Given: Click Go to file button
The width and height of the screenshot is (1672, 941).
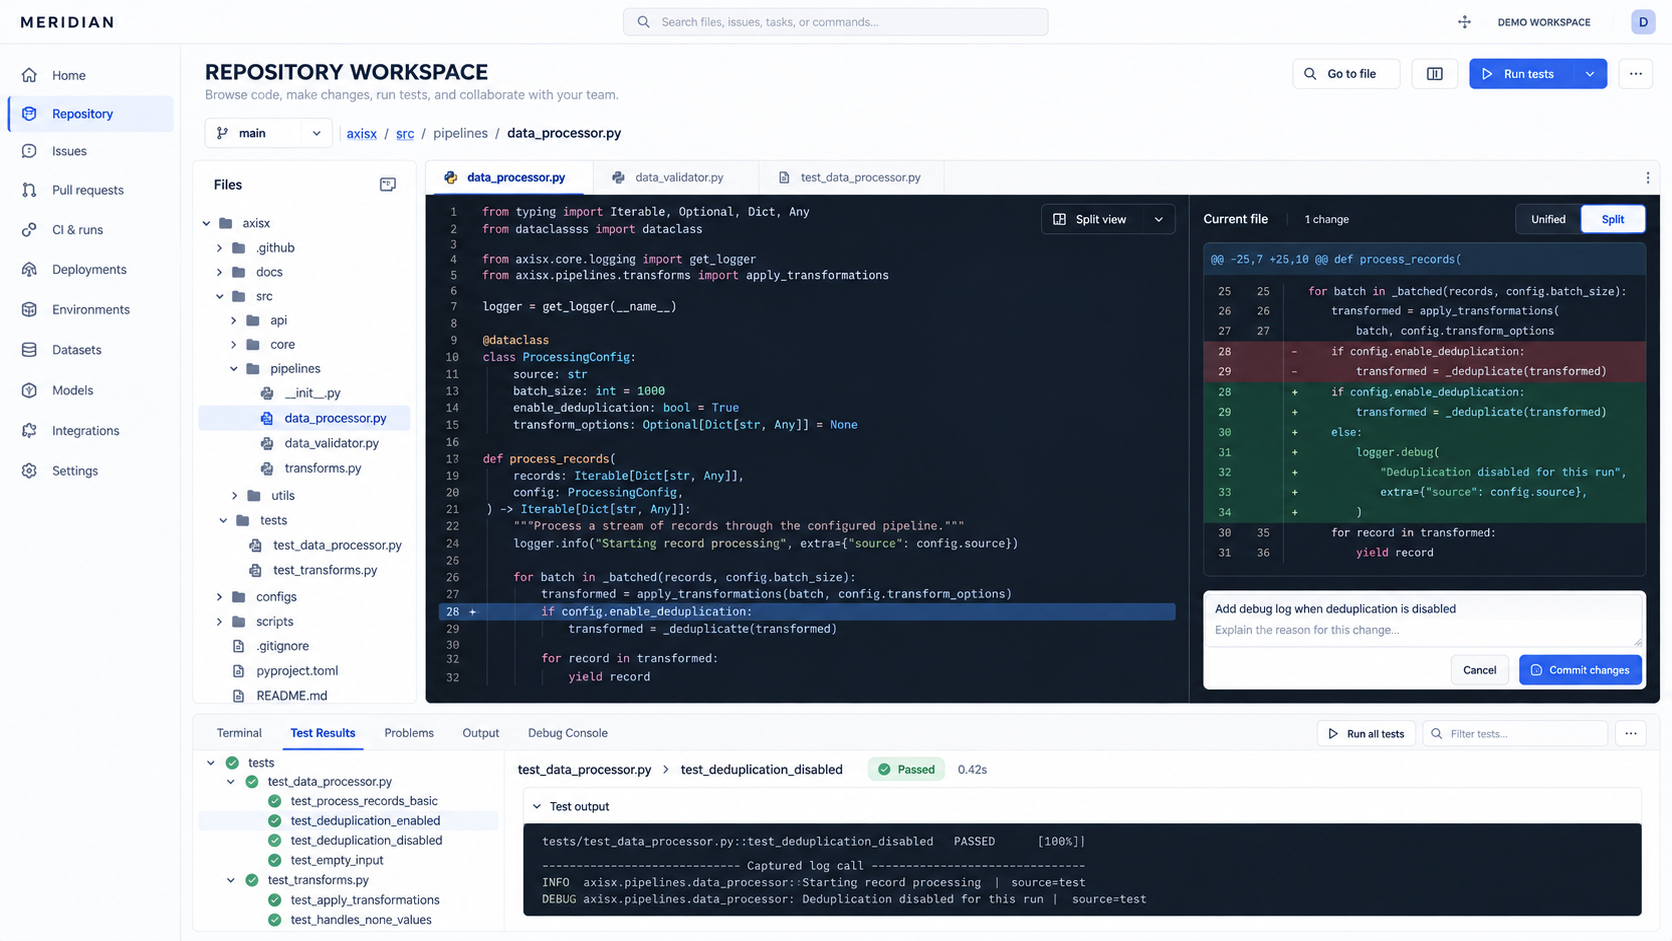Looking at the screenshot, I should 1345,74.
